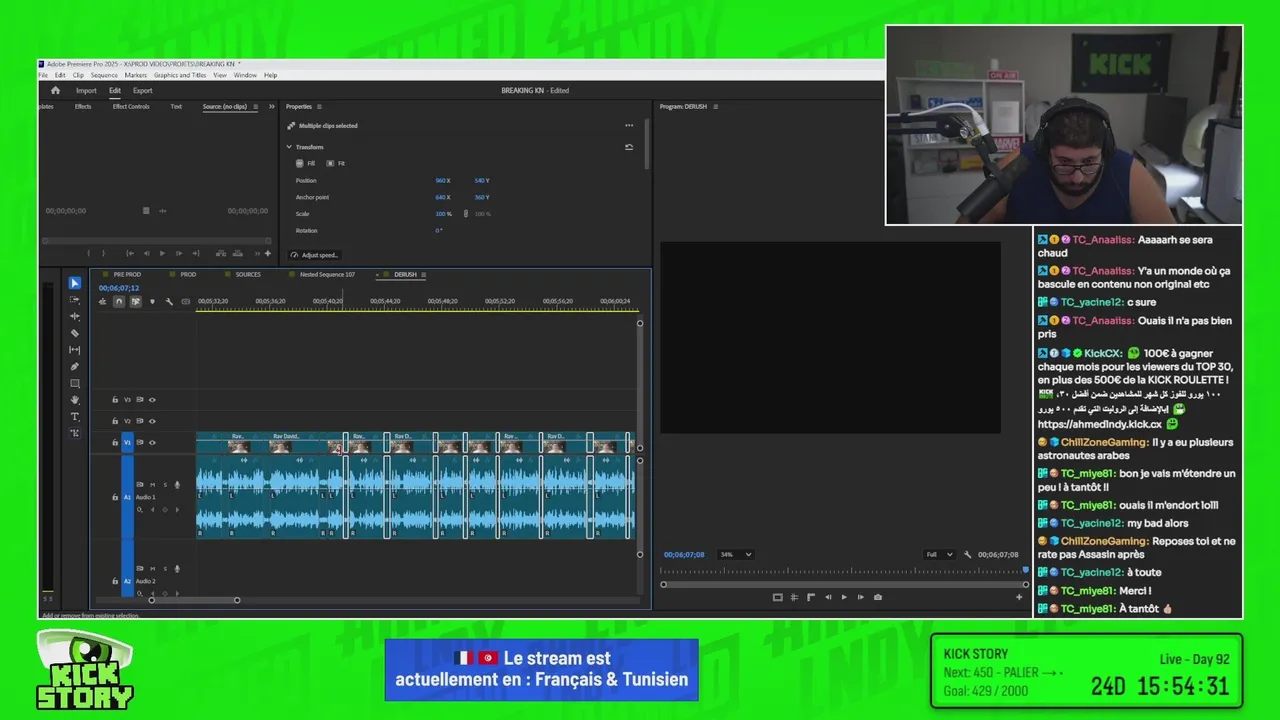Screen dimensions: 1280x720
Task: Switch to Import workspace tab
Action: pos(86,90)
